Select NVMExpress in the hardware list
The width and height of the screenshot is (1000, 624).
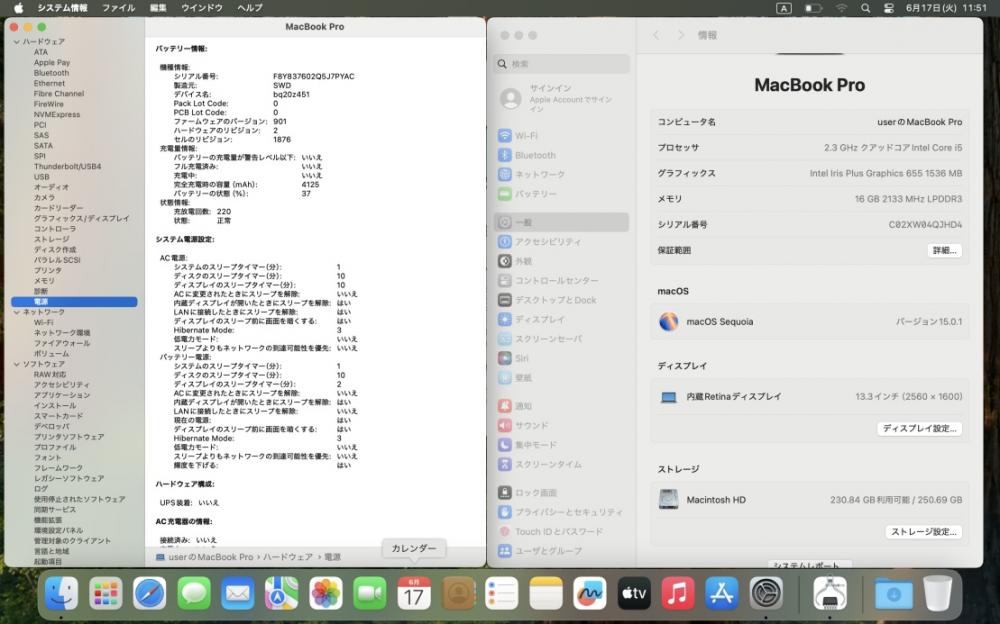click(x=57, y=115)
